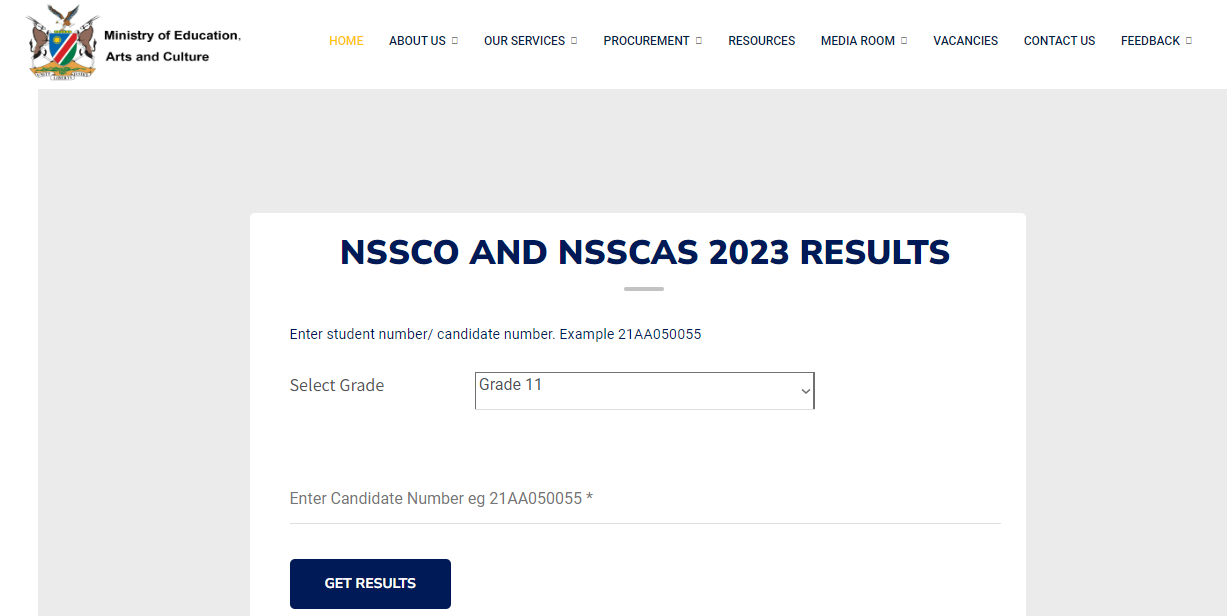Click the Ministry of Education title text
The height and width of the screenshot is (616, 1227).
[174, 44]
